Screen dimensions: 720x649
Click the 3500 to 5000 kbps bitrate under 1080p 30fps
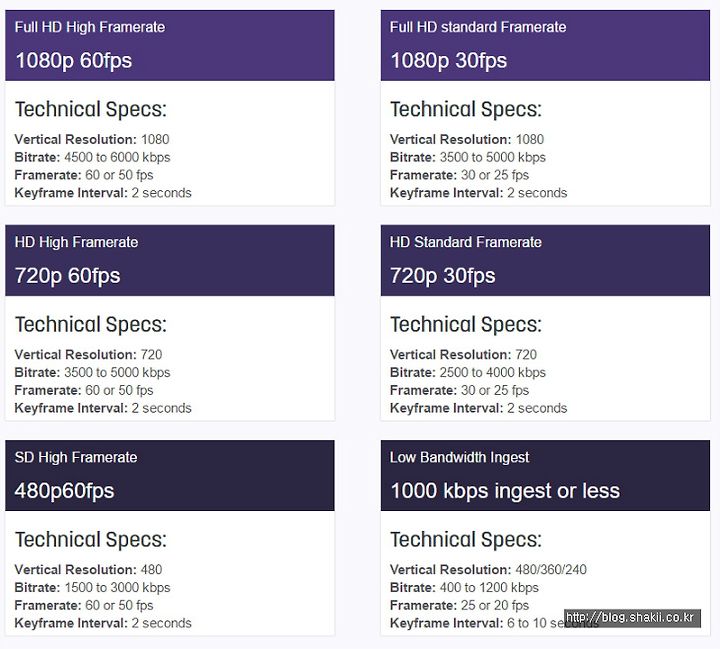pos(468,157)
